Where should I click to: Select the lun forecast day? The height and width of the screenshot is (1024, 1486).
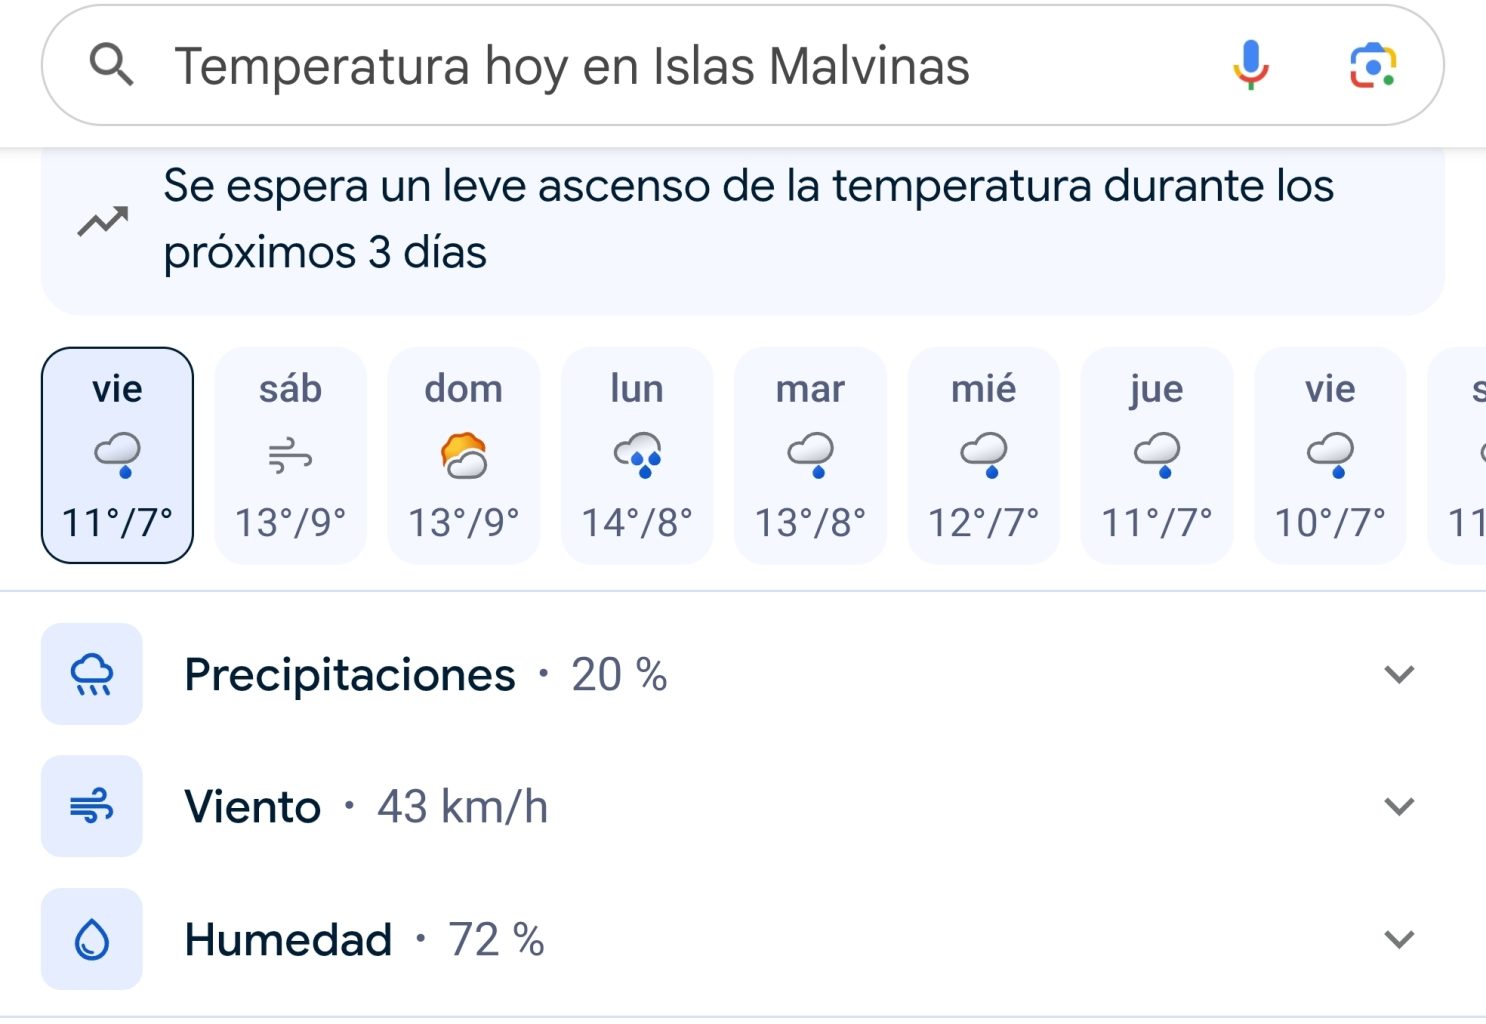(x=637, y=455)
